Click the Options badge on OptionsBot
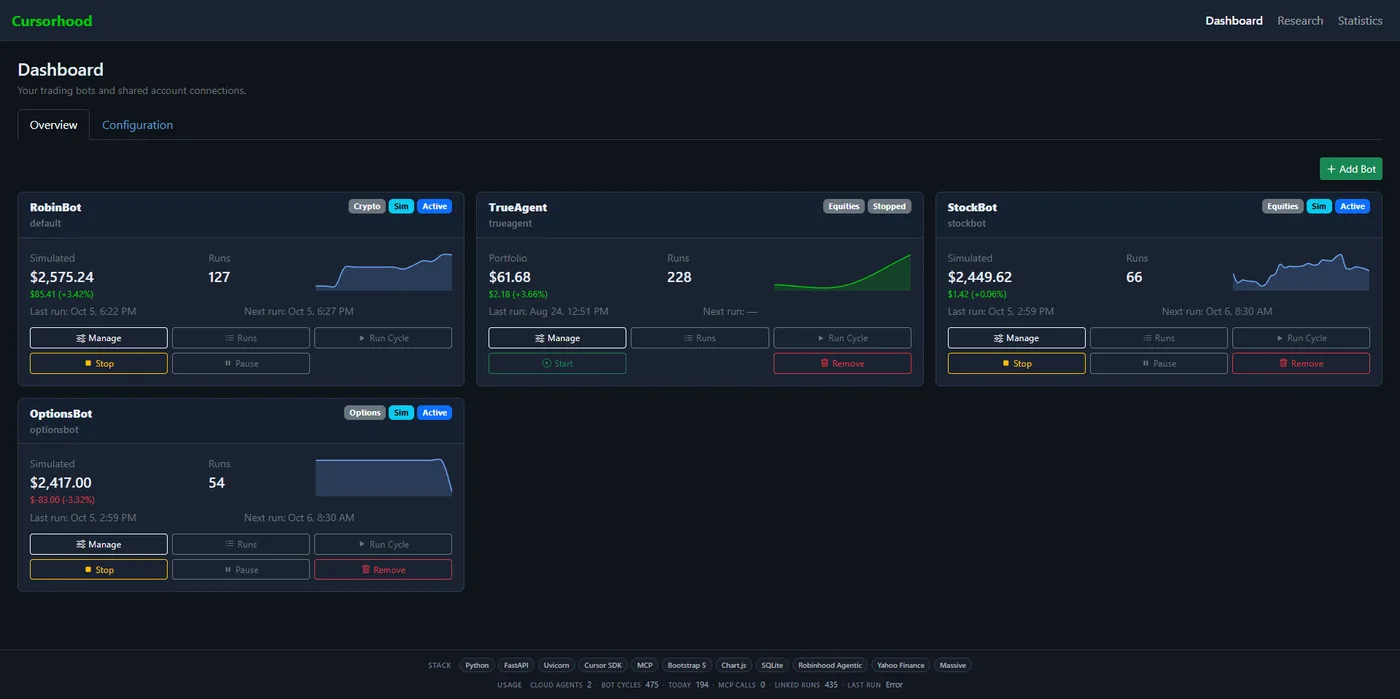The width and height of the screenshot is (1400, 699). (365, 412)
